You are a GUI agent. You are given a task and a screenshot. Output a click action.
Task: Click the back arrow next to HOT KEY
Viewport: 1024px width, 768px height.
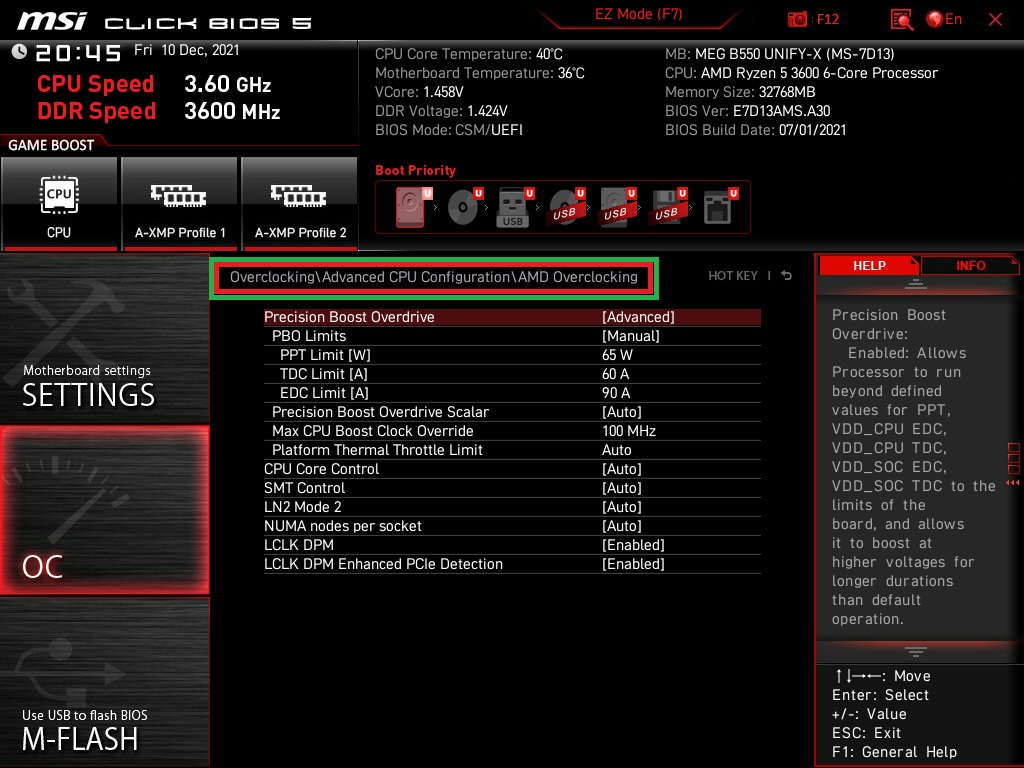787,276
